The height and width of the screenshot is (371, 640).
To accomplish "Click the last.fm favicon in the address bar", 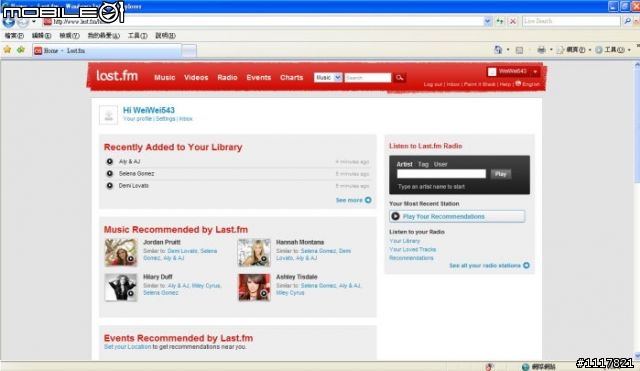I will [48, 22].
